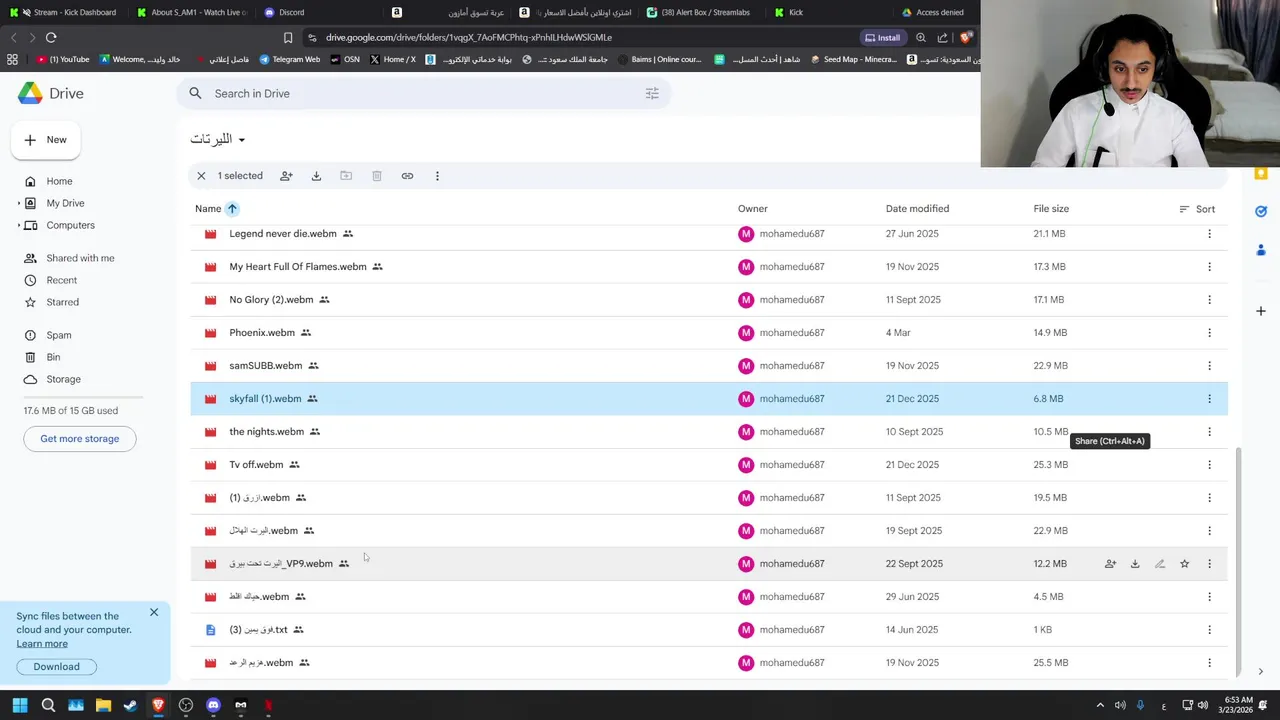
Task: Click Install app button in address bar
Action: point(883,38)
